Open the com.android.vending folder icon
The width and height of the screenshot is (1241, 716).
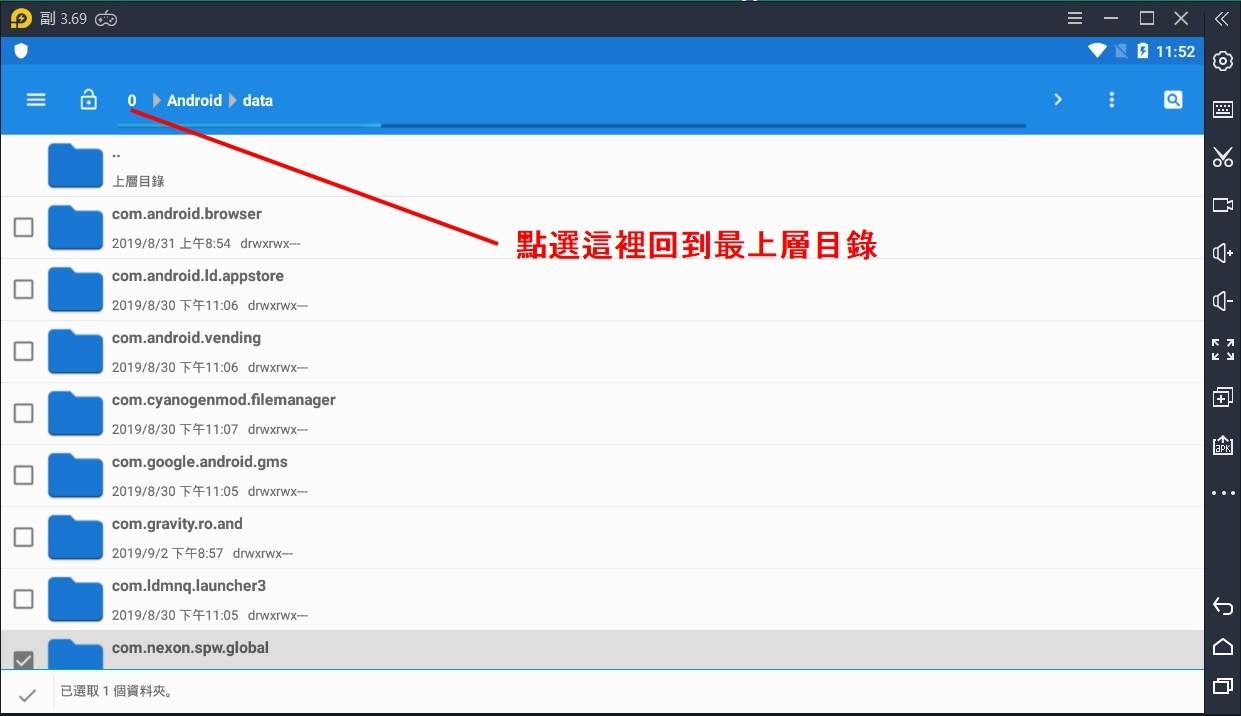tap(75, 352)
